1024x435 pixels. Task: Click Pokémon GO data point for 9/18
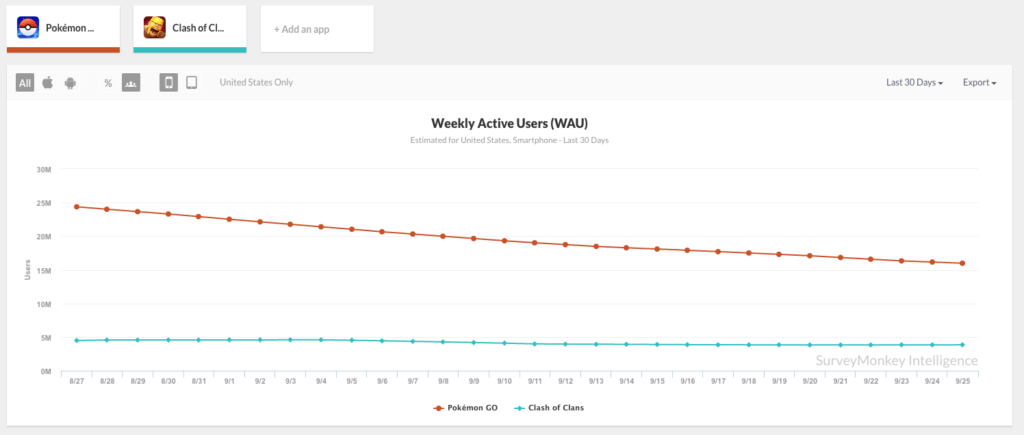(748, 253)
